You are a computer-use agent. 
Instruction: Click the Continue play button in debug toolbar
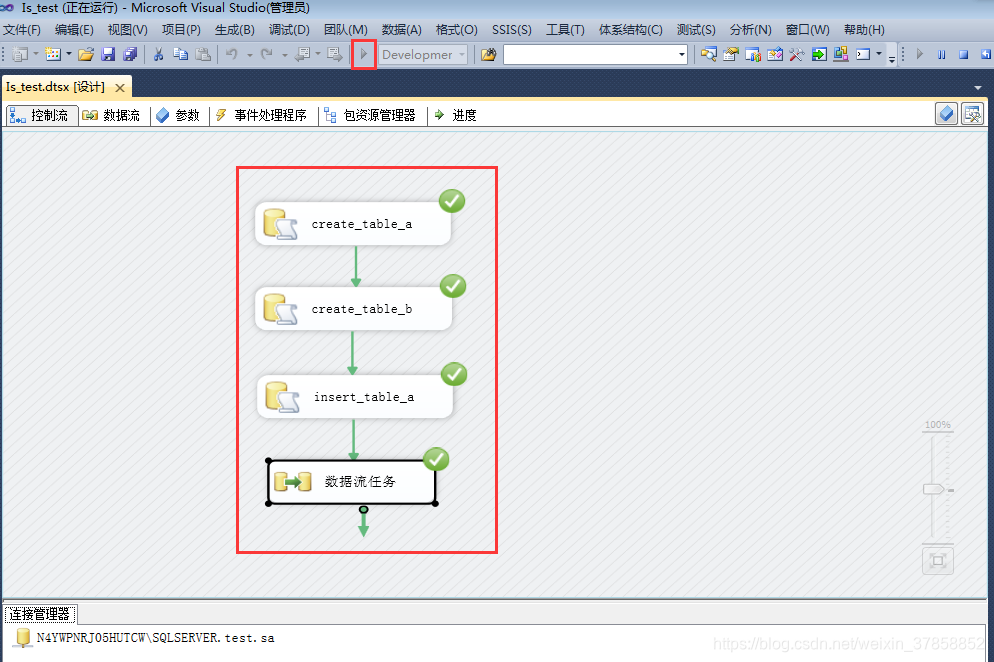point(920,55)
